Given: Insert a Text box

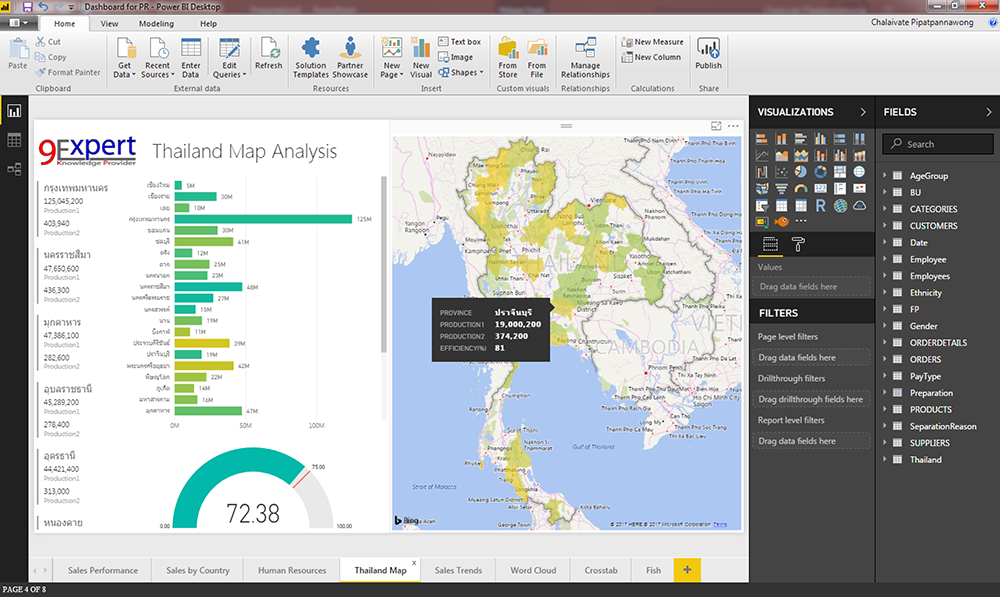Looking at the screenshot, I should [459, 41].
